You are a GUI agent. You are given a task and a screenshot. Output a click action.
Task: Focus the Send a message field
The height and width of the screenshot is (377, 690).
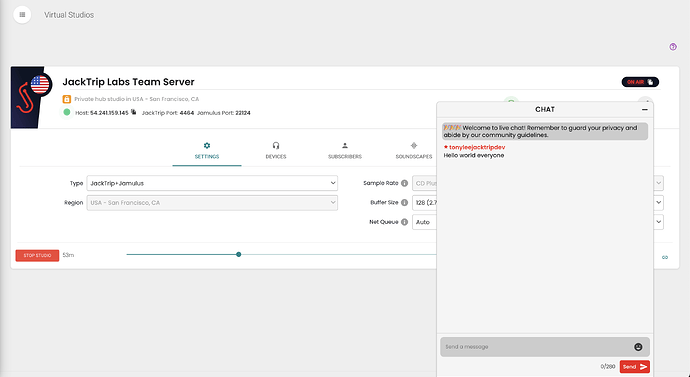click(545, 347)
